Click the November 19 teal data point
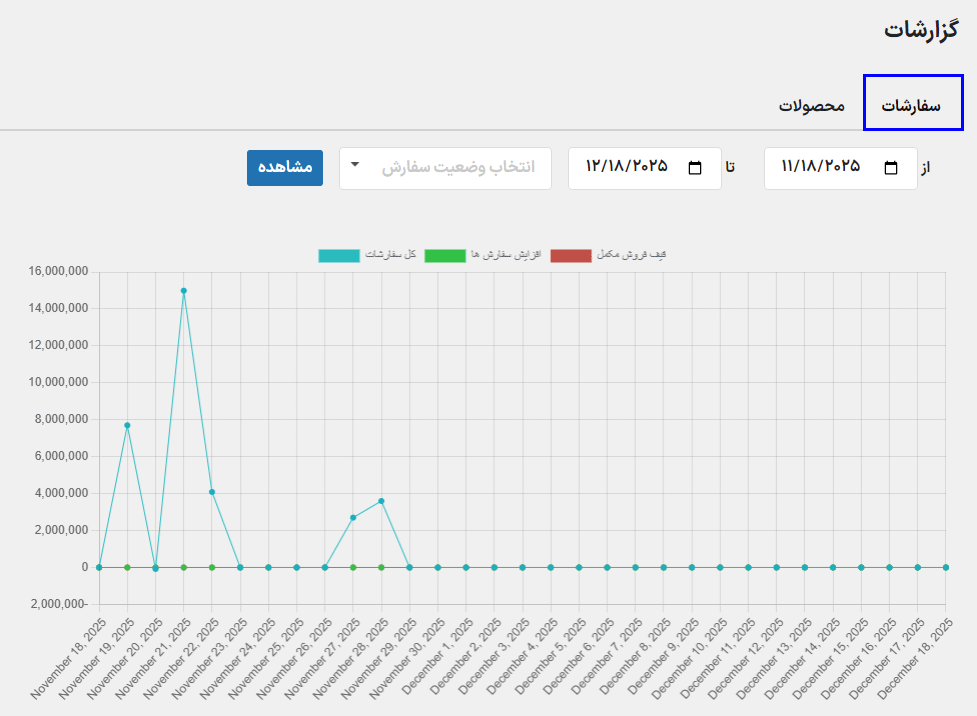Viewport: 977px width, 716px height. (x=127, y=425)
